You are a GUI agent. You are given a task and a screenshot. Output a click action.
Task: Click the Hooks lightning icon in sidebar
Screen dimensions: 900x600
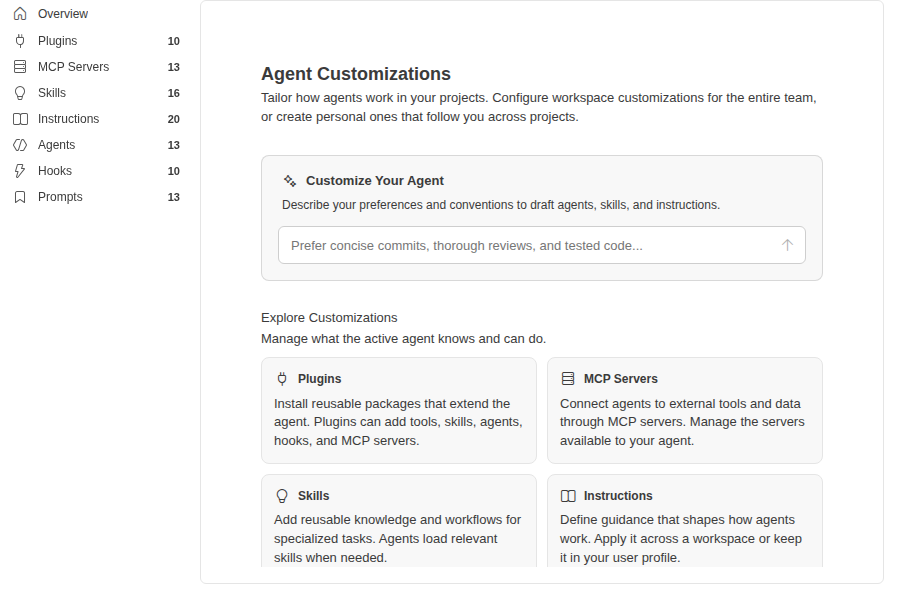coord(20,171)
